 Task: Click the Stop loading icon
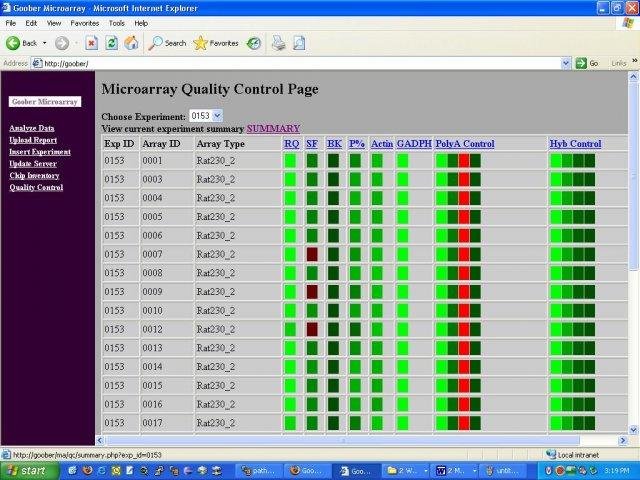tap(91, 43)
